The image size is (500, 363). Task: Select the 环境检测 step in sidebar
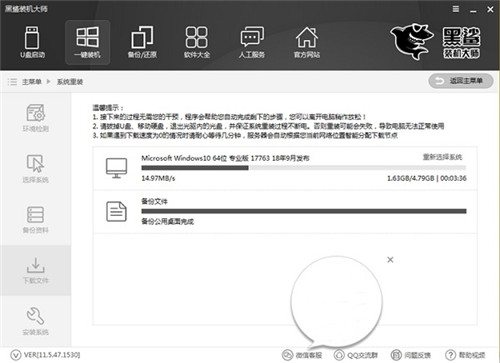36,118
